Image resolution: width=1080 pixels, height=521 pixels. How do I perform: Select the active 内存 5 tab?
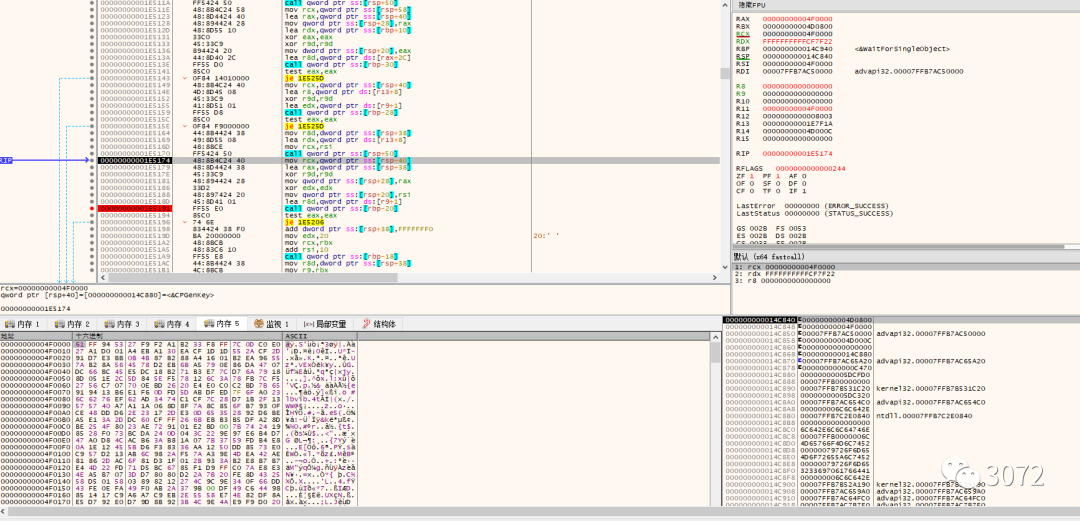[x=222, y=324]
